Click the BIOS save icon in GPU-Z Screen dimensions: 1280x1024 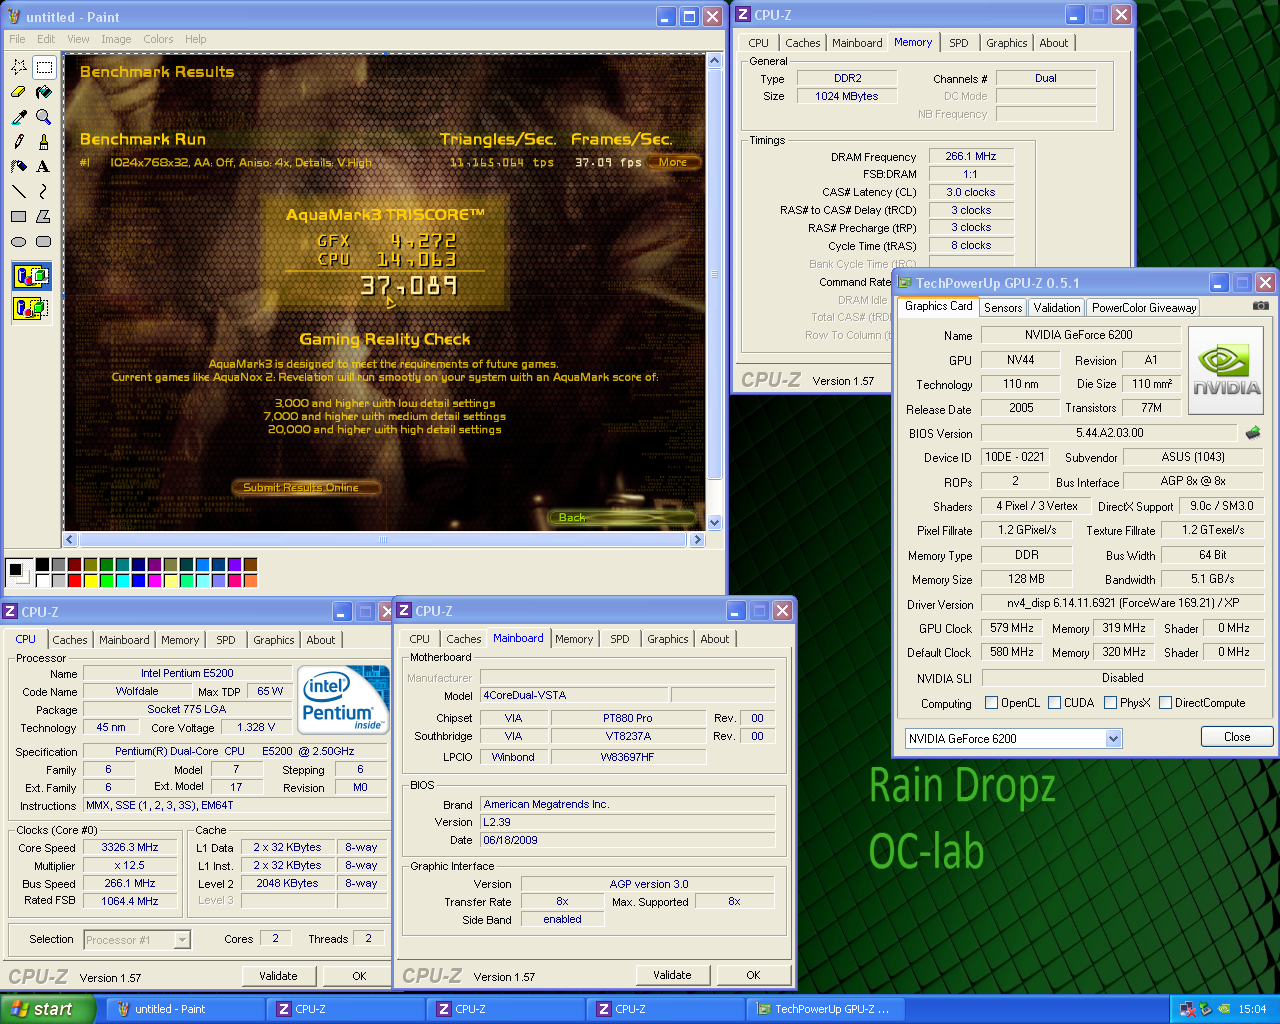pyautogui.click(x=1253, y=433)
